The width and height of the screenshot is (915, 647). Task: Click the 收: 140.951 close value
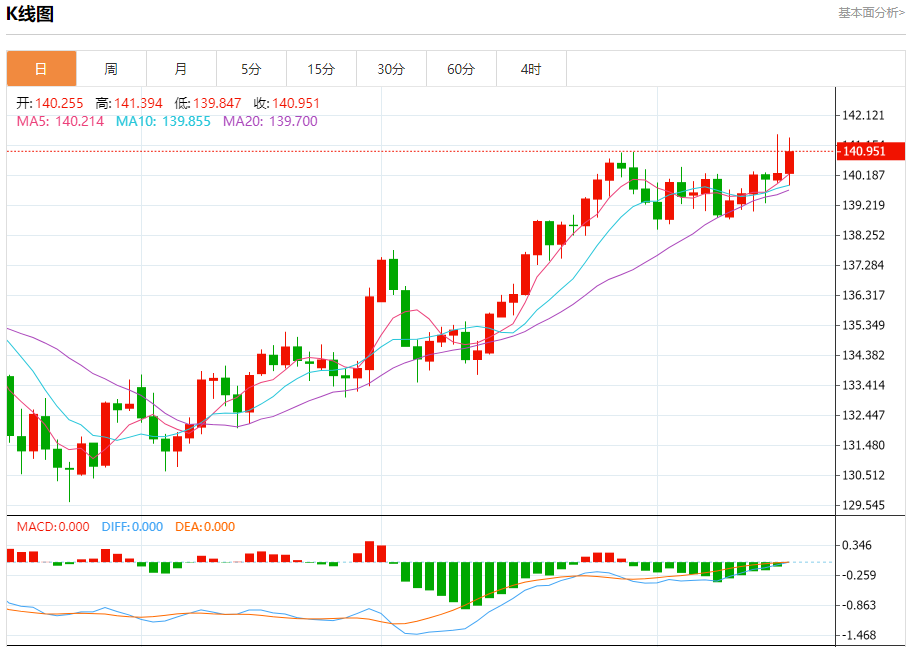click(x=287, y=103)
